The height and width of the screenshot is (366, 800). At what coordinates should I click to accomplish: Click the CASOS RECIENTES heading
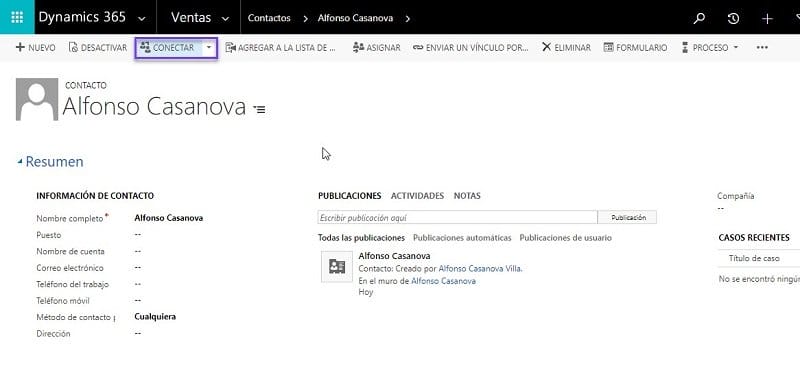[x=754, y=238]
